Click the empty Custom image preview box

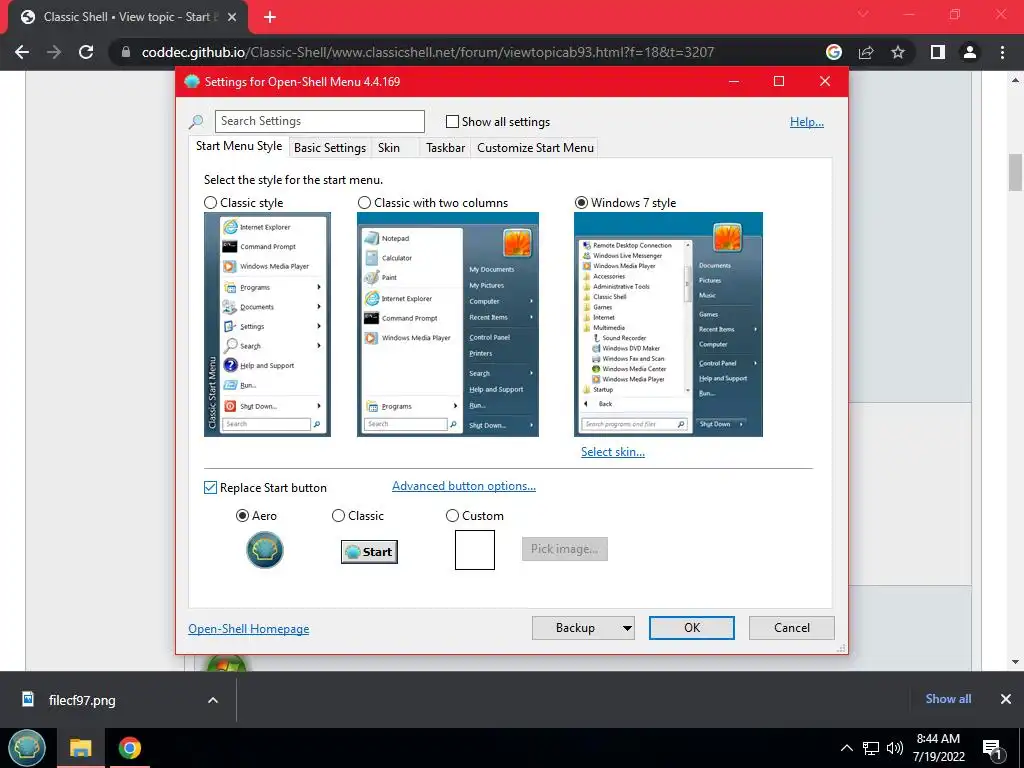[475, 550]
